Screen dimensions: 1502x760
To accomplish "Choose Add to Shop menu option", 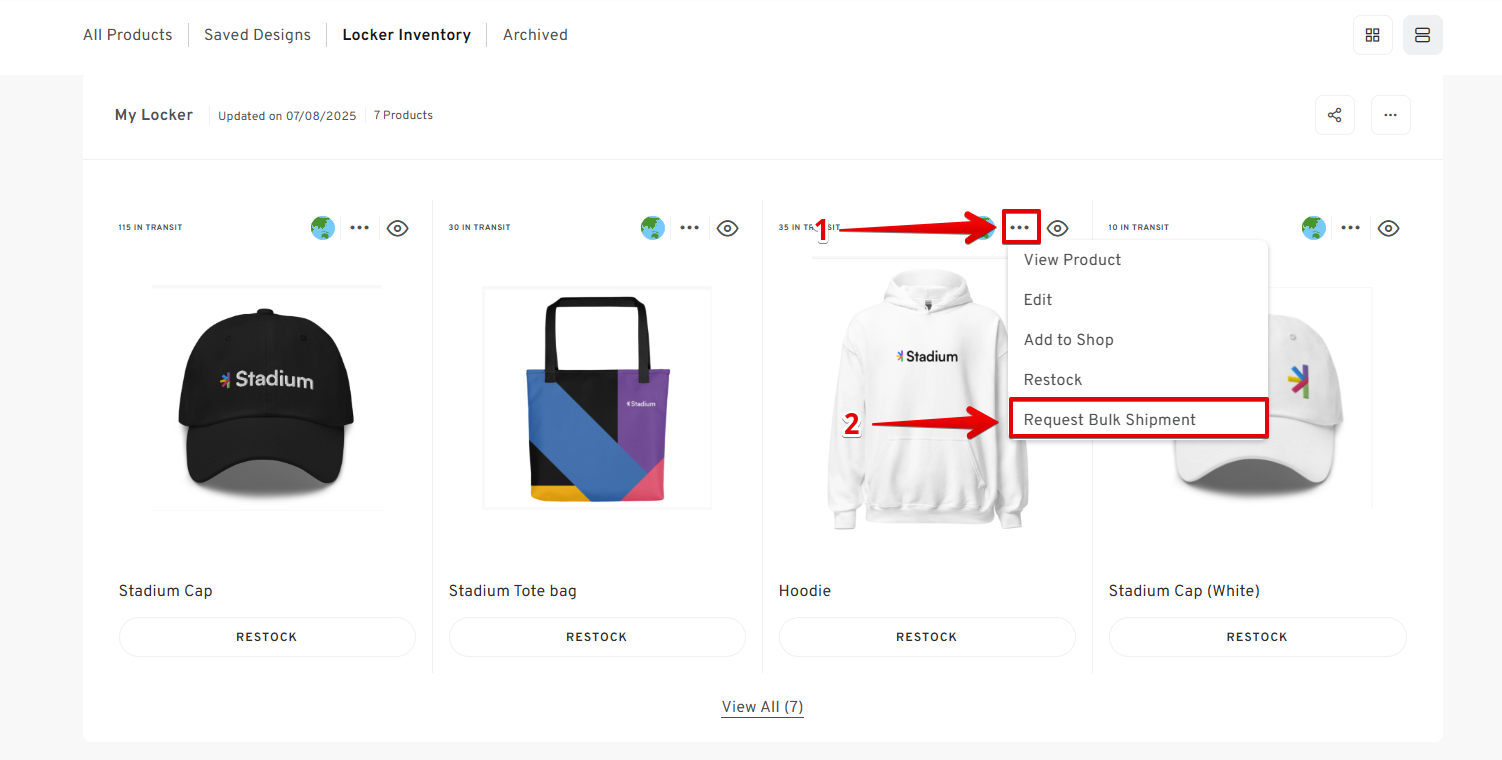I will point(1068,340).
